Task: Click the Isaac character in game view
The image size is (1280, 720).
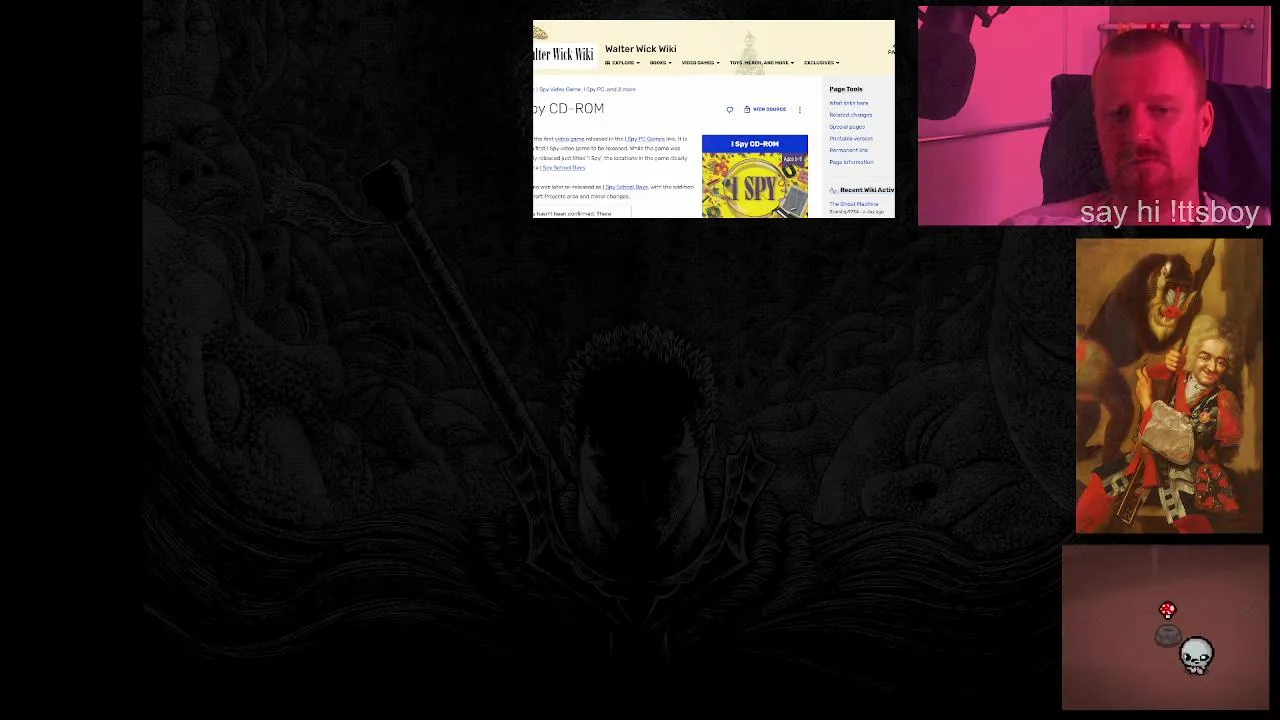Action: tap(1196, 655)
